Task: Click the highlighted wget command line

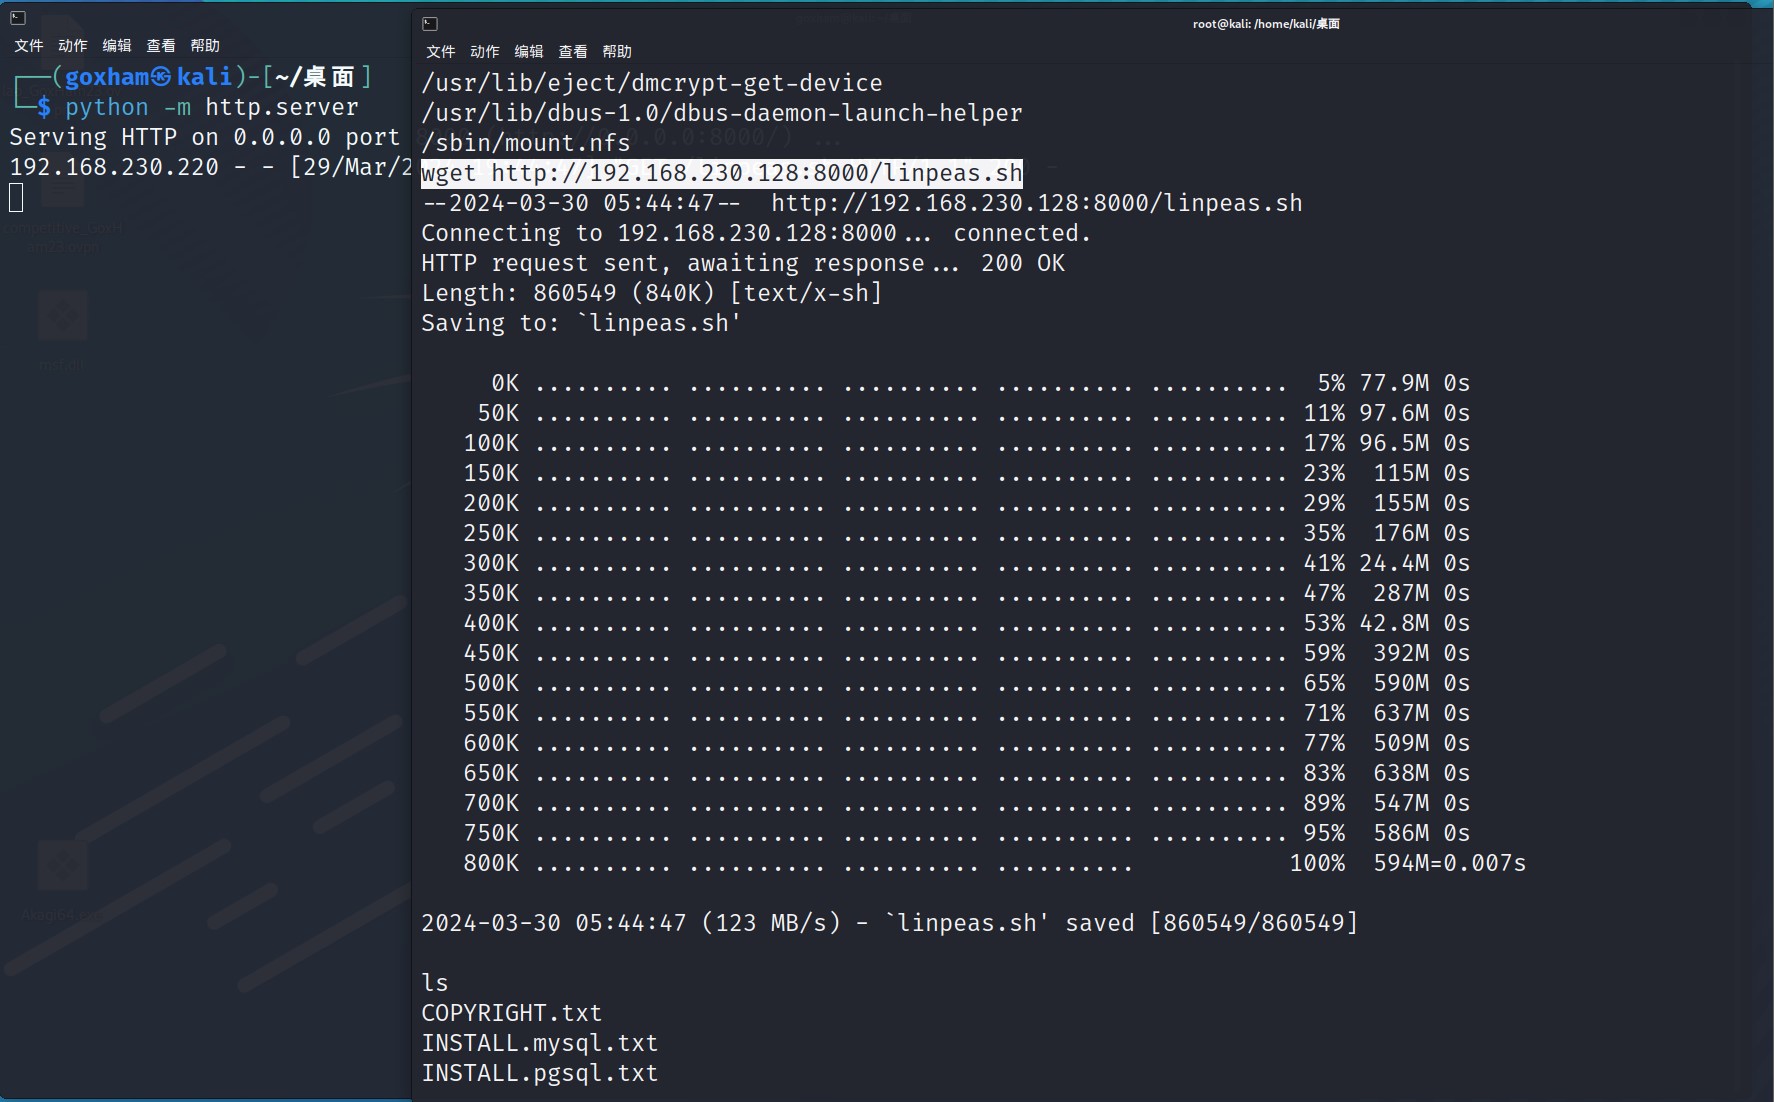Action: pyautogui.click(x=722, y=173)
